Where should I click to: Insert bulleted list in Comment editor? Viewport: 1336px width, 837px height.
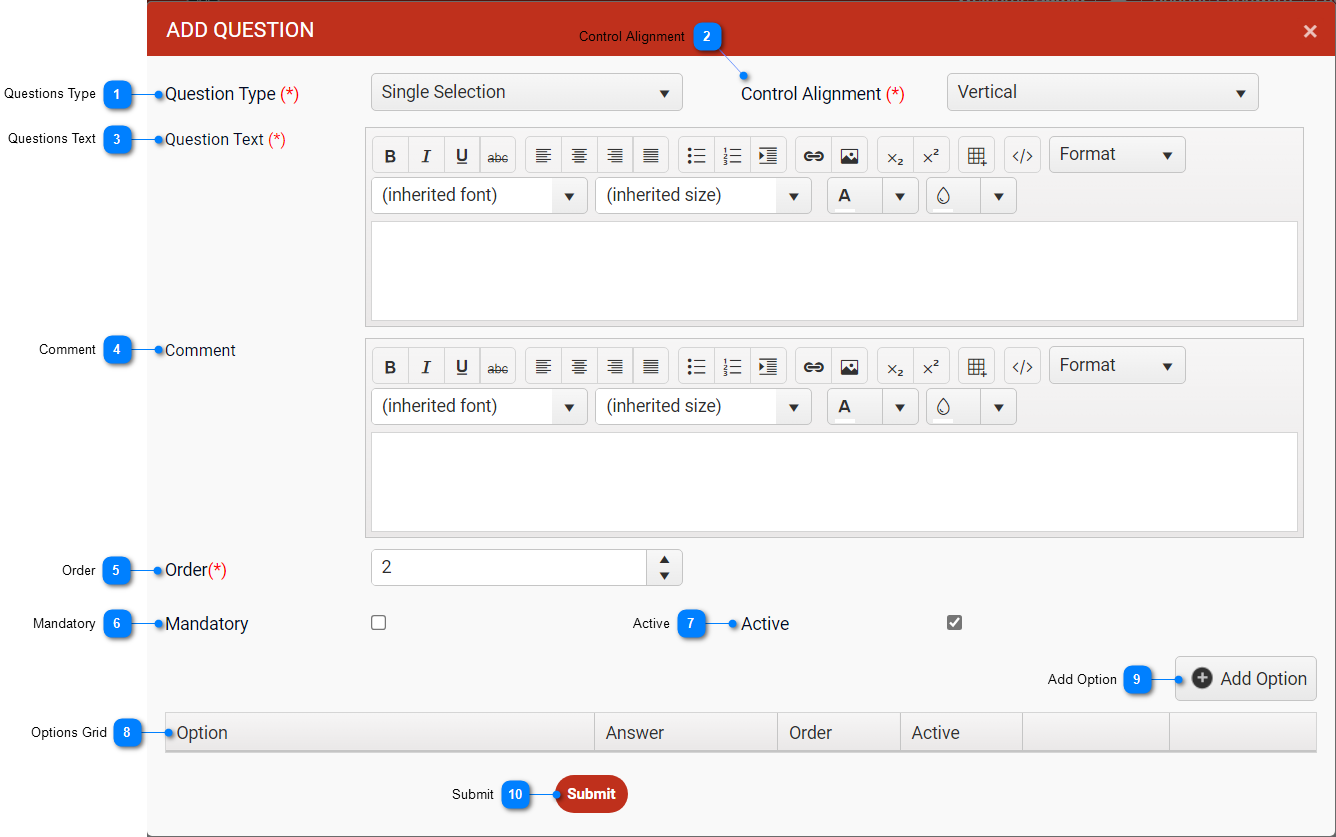point(697,366)
